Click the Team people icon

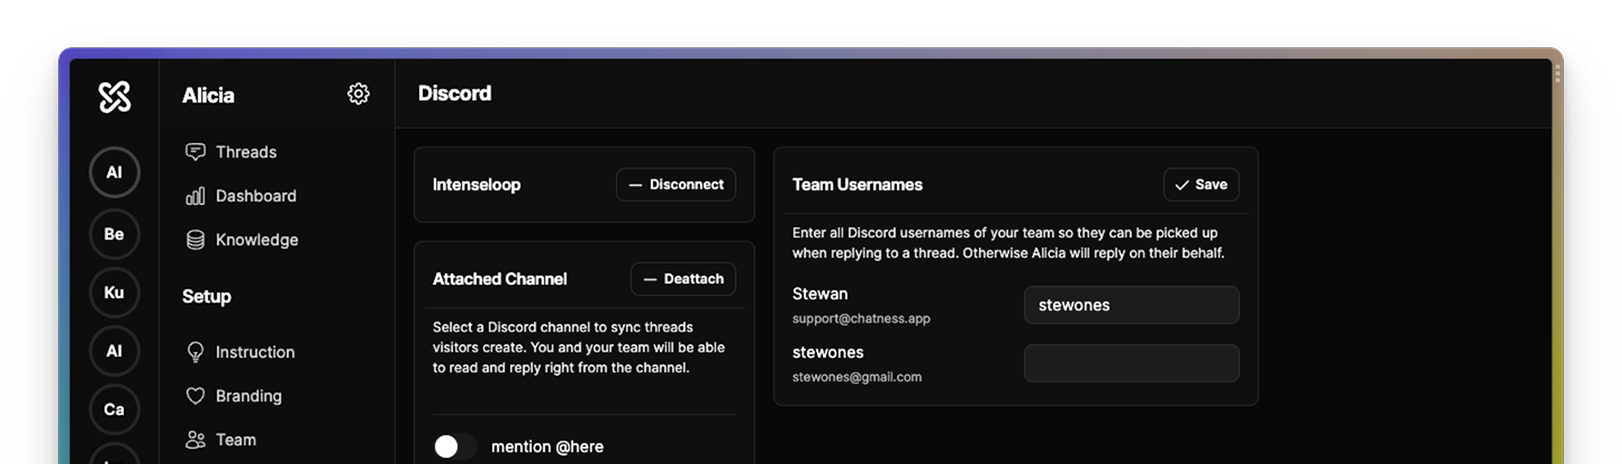(195, 440)
